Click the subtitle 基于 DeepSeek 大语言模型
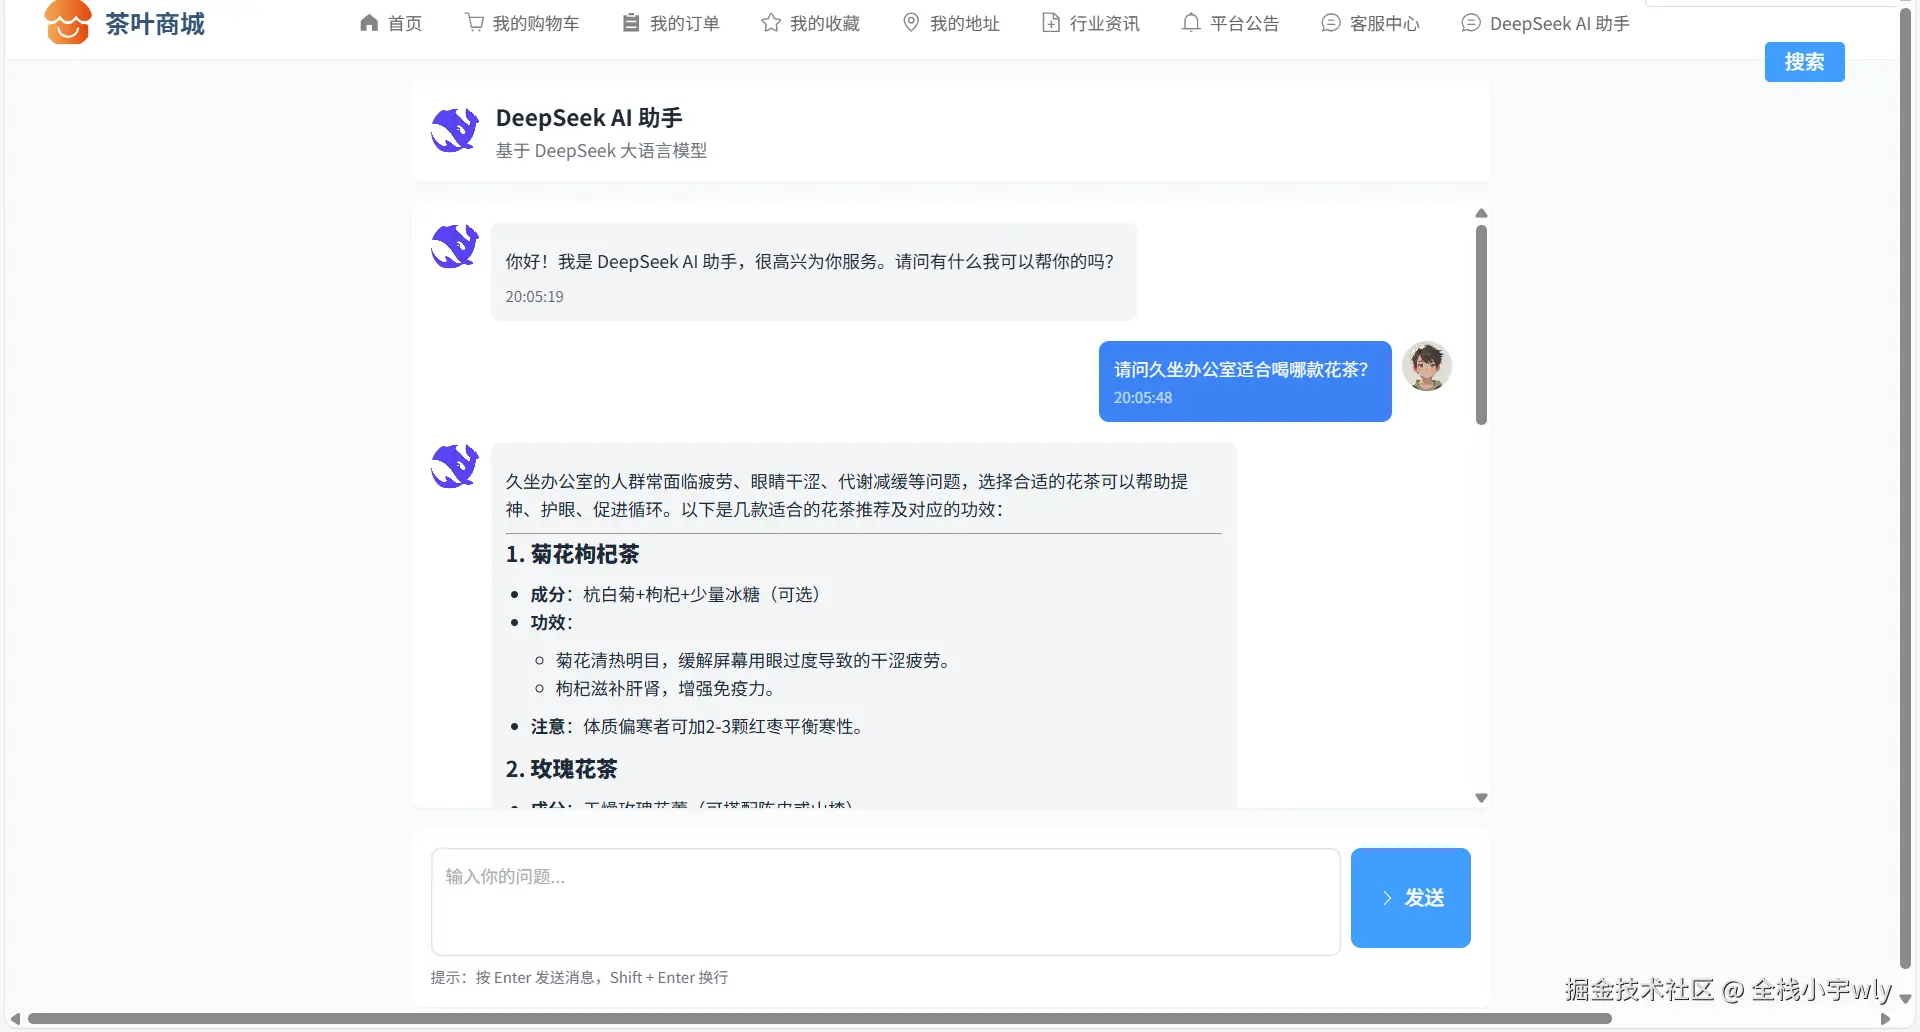The height and width of the screenshot is (1032, 1920). pos(601,151)
